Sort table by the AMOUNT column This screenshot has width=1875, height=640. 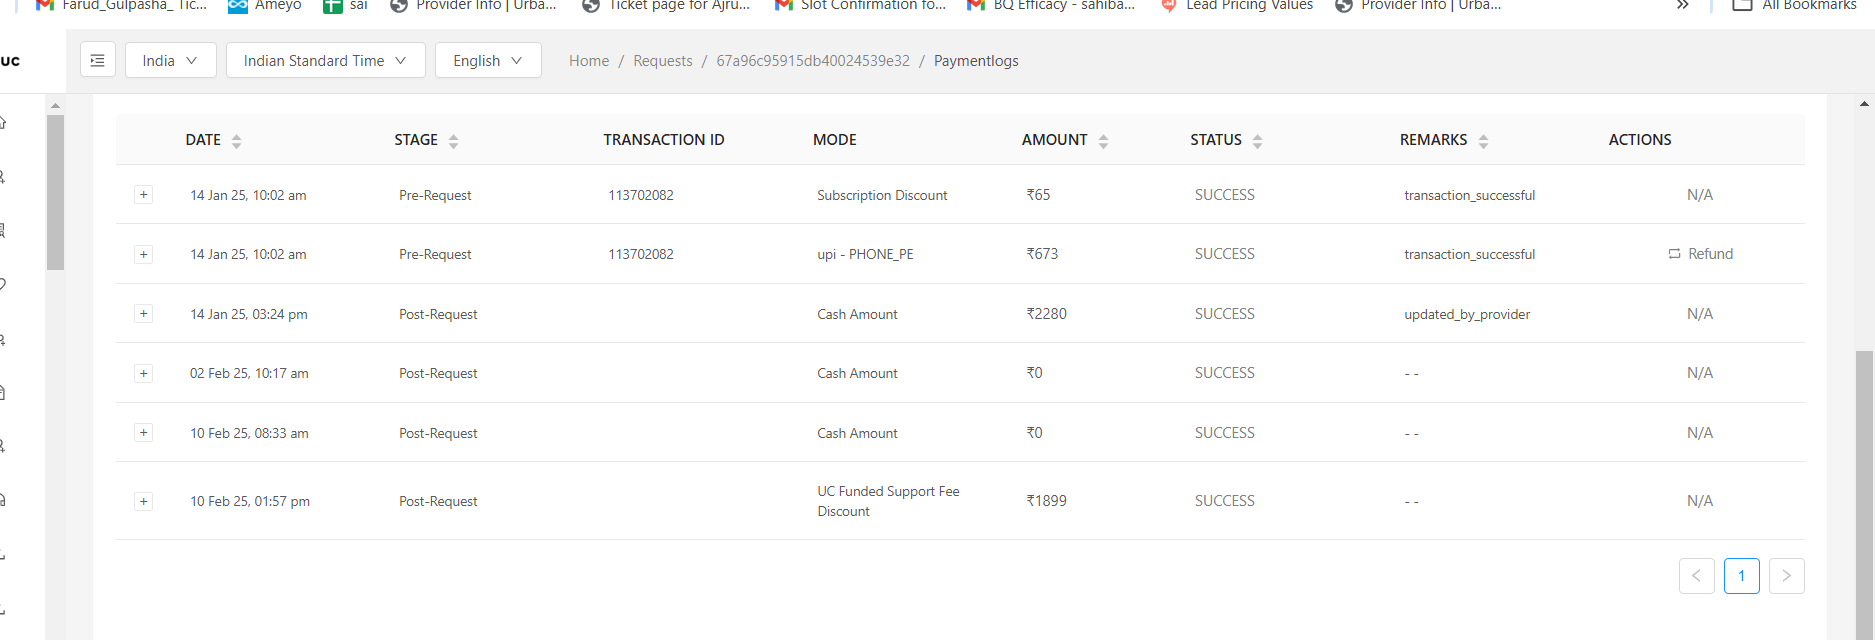tap(1103, 141)
